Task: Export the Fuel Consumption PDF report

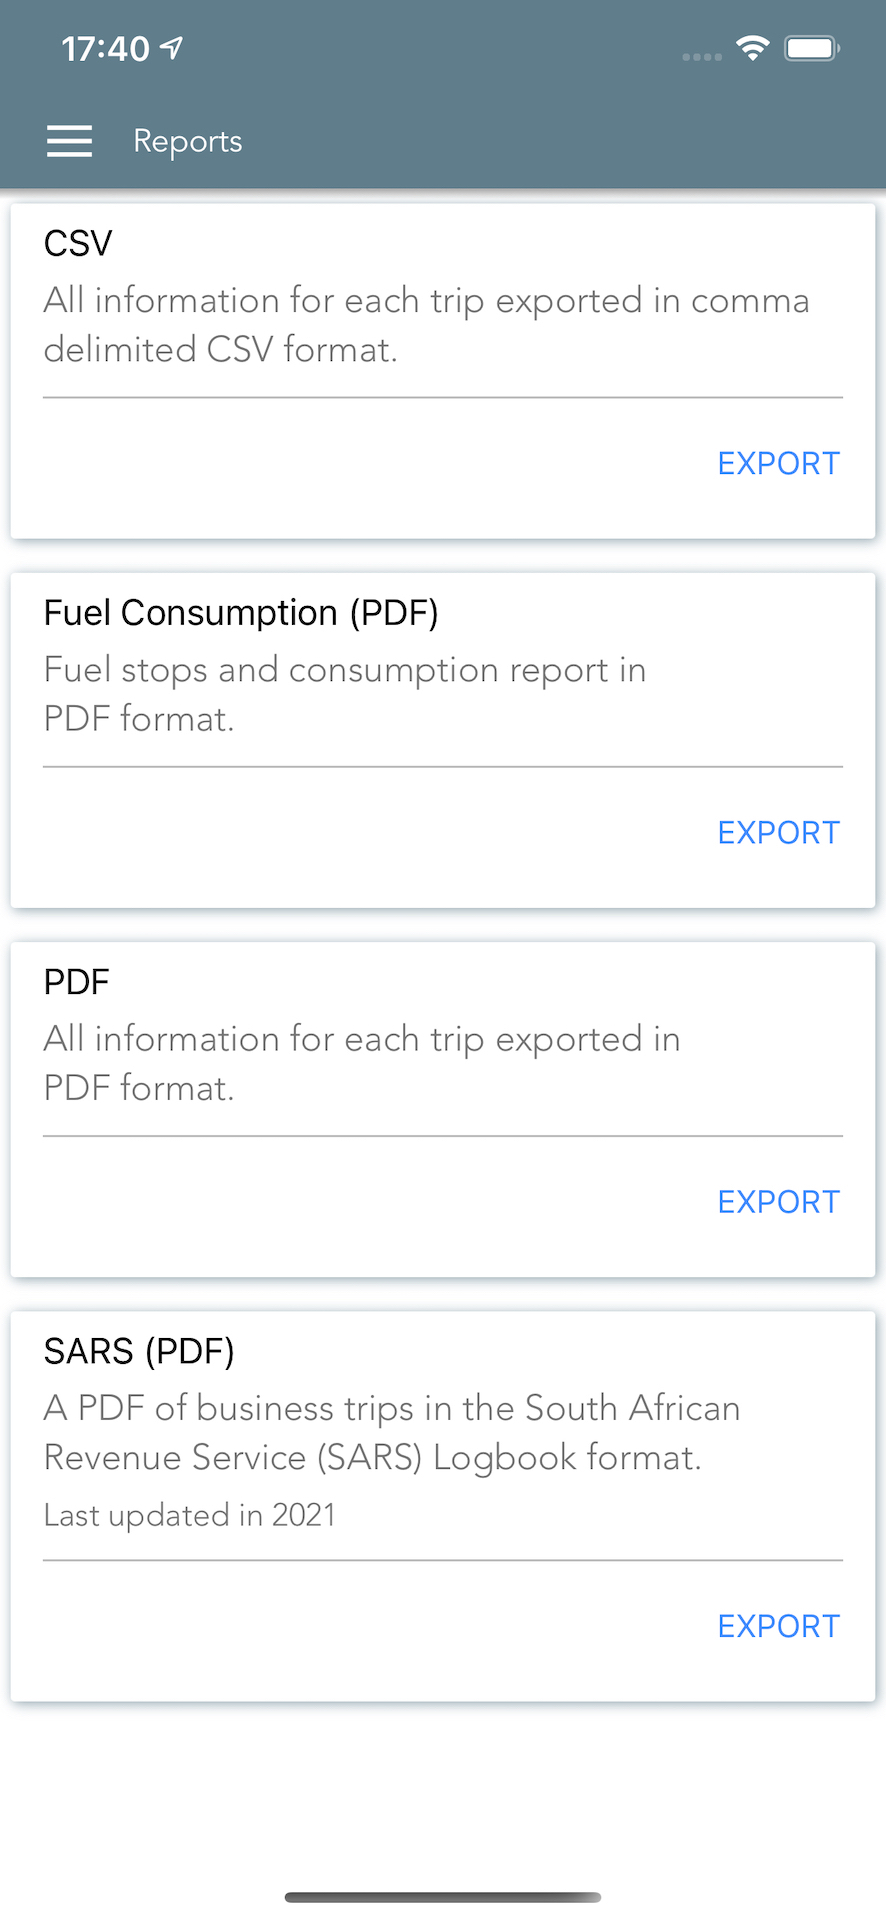Action: [778, 832]
